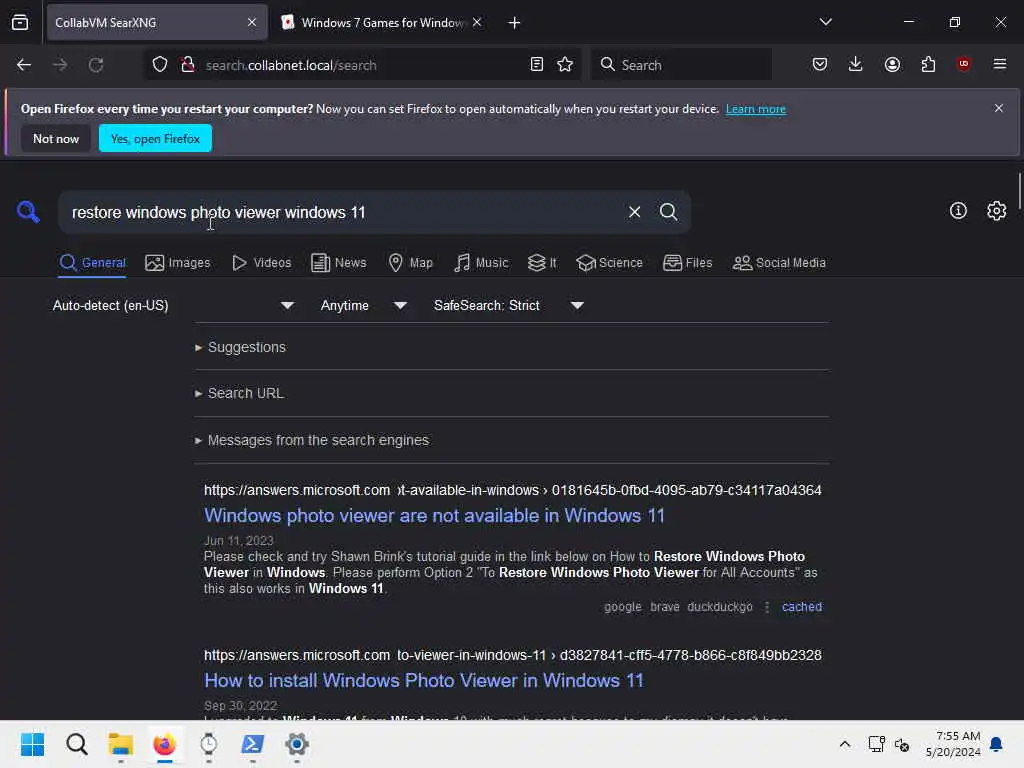
Task: Open Firefox View tab list icon
Action: coord(20,22)
